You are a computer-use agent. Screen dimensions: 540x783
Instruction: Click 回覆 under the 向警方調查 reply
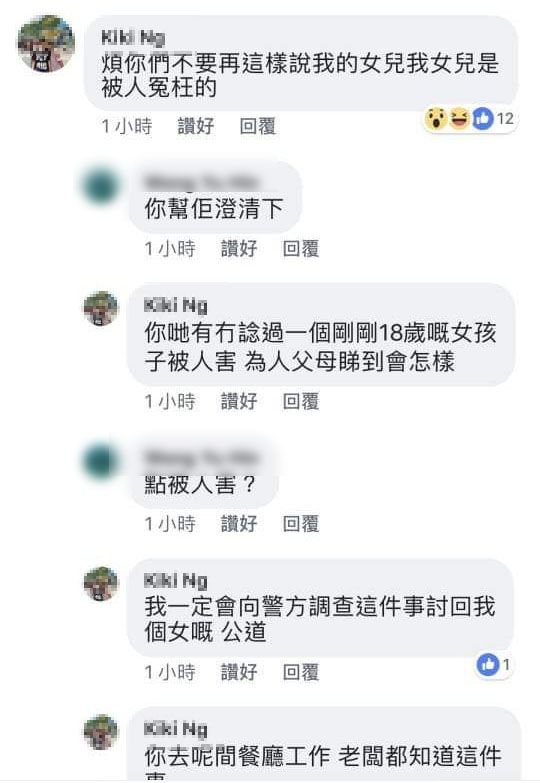[x=301, y=672]
